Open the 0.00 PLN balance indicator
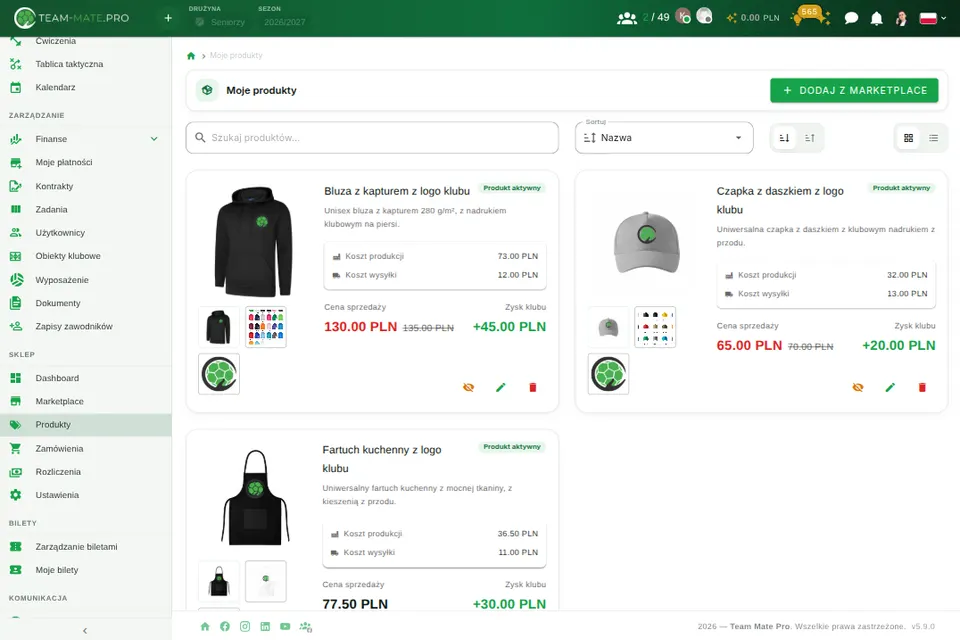The image size is (960, 640). [x=753, y=18]
